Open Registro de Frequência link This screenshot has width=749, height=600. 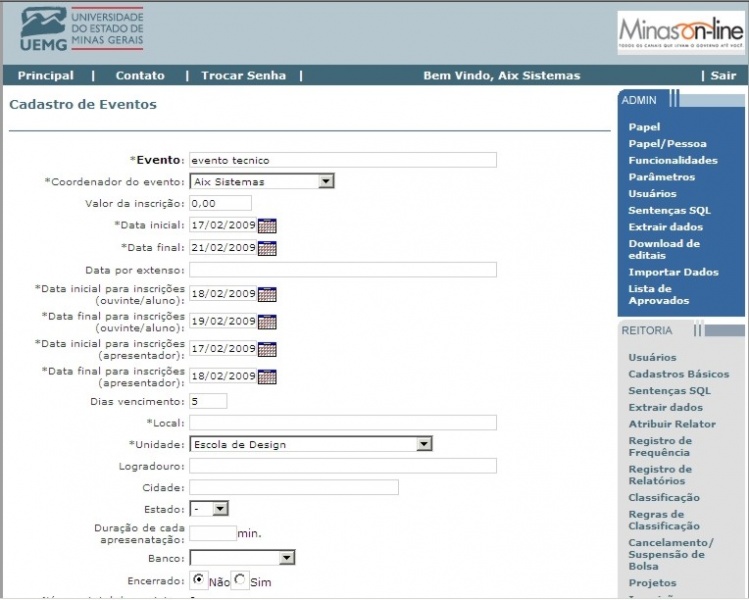point(660,446)
